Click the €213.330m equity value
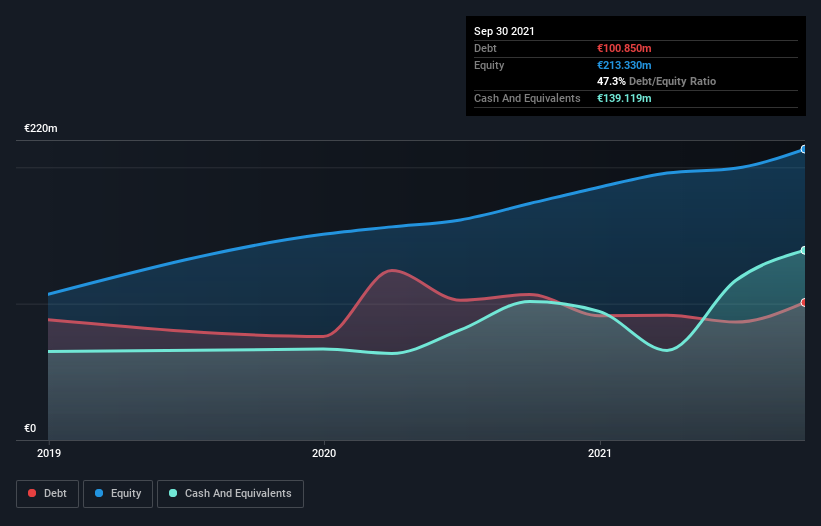Viewport: 821px width, 526px height. coord(624,65)
